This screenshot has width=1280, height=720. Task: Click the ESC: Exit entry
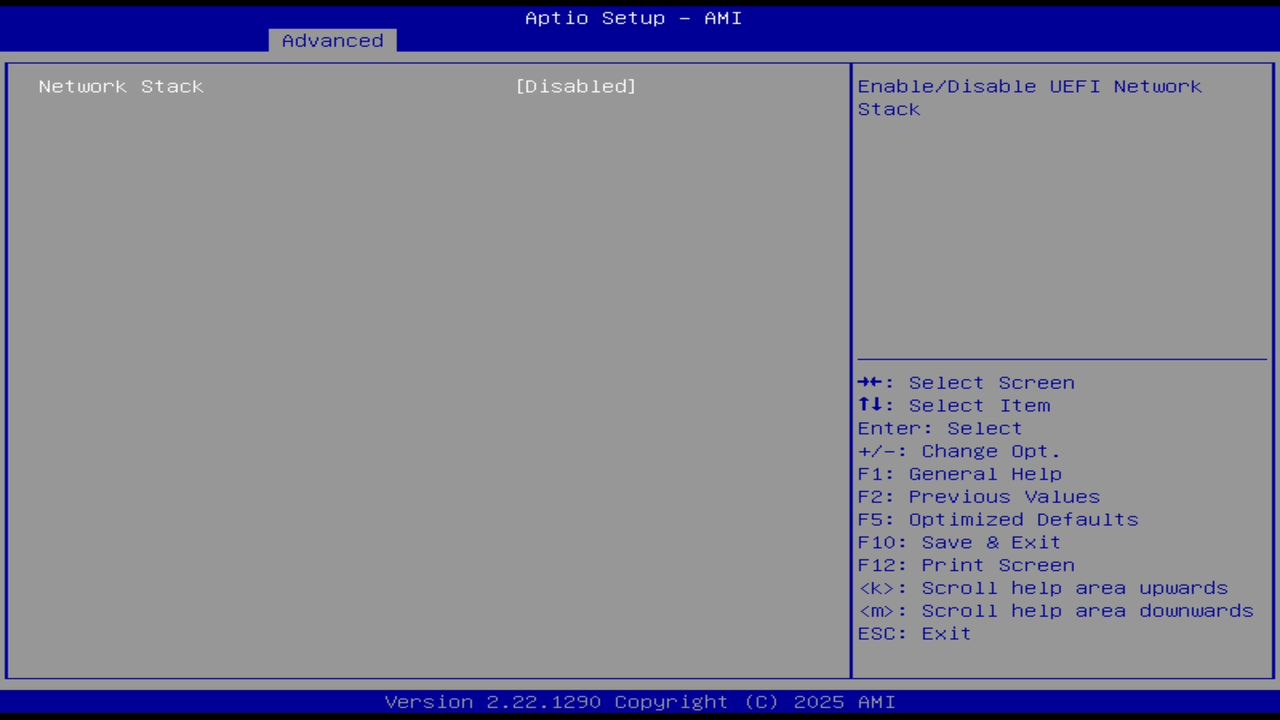tap(913, 633)
